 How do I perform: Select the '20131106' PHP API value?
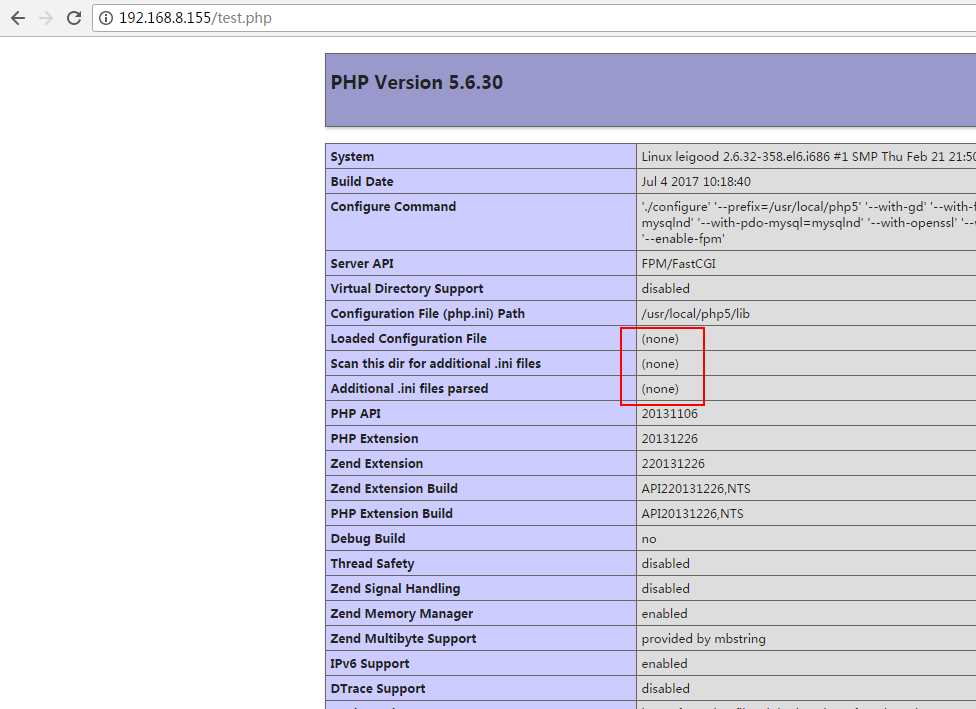coord(670,413)
